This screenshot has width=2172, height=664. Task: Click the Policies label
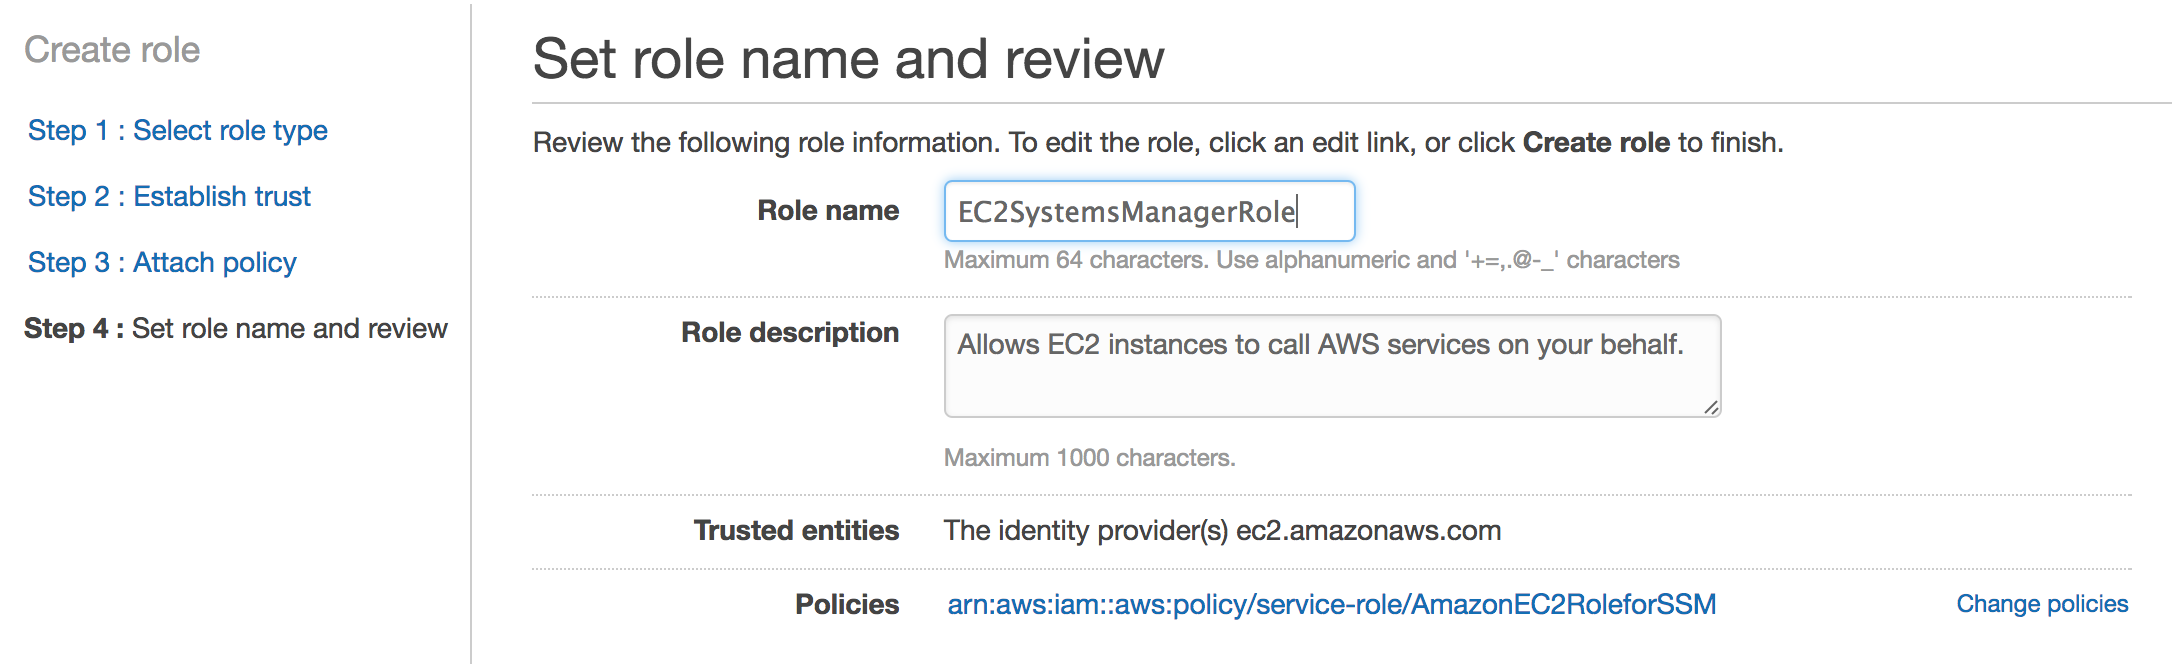click(x=847, y=604)
